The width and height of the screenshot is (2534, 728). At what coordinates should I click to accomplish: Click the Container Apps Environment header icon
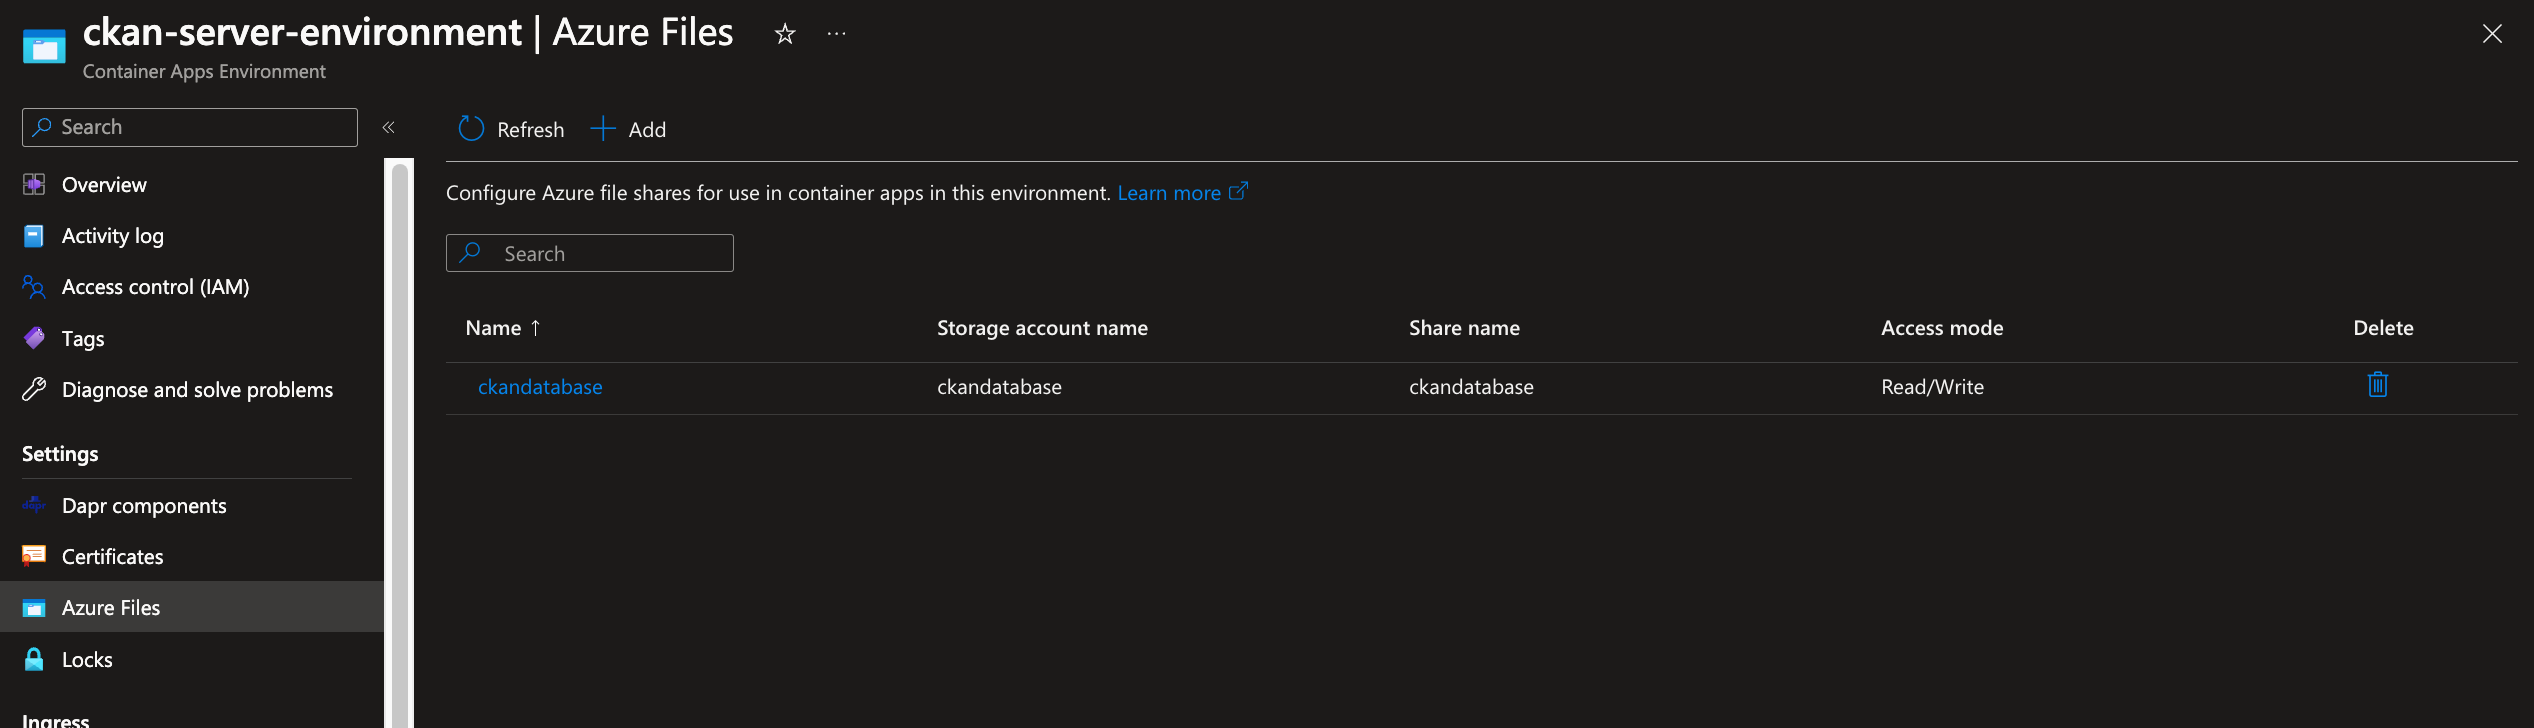pyautogui.click(x=44, y=46)
